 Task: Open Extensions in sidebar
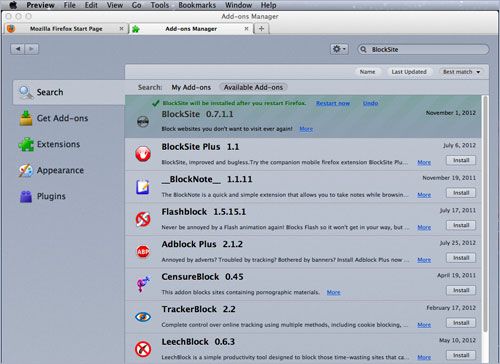49,144
